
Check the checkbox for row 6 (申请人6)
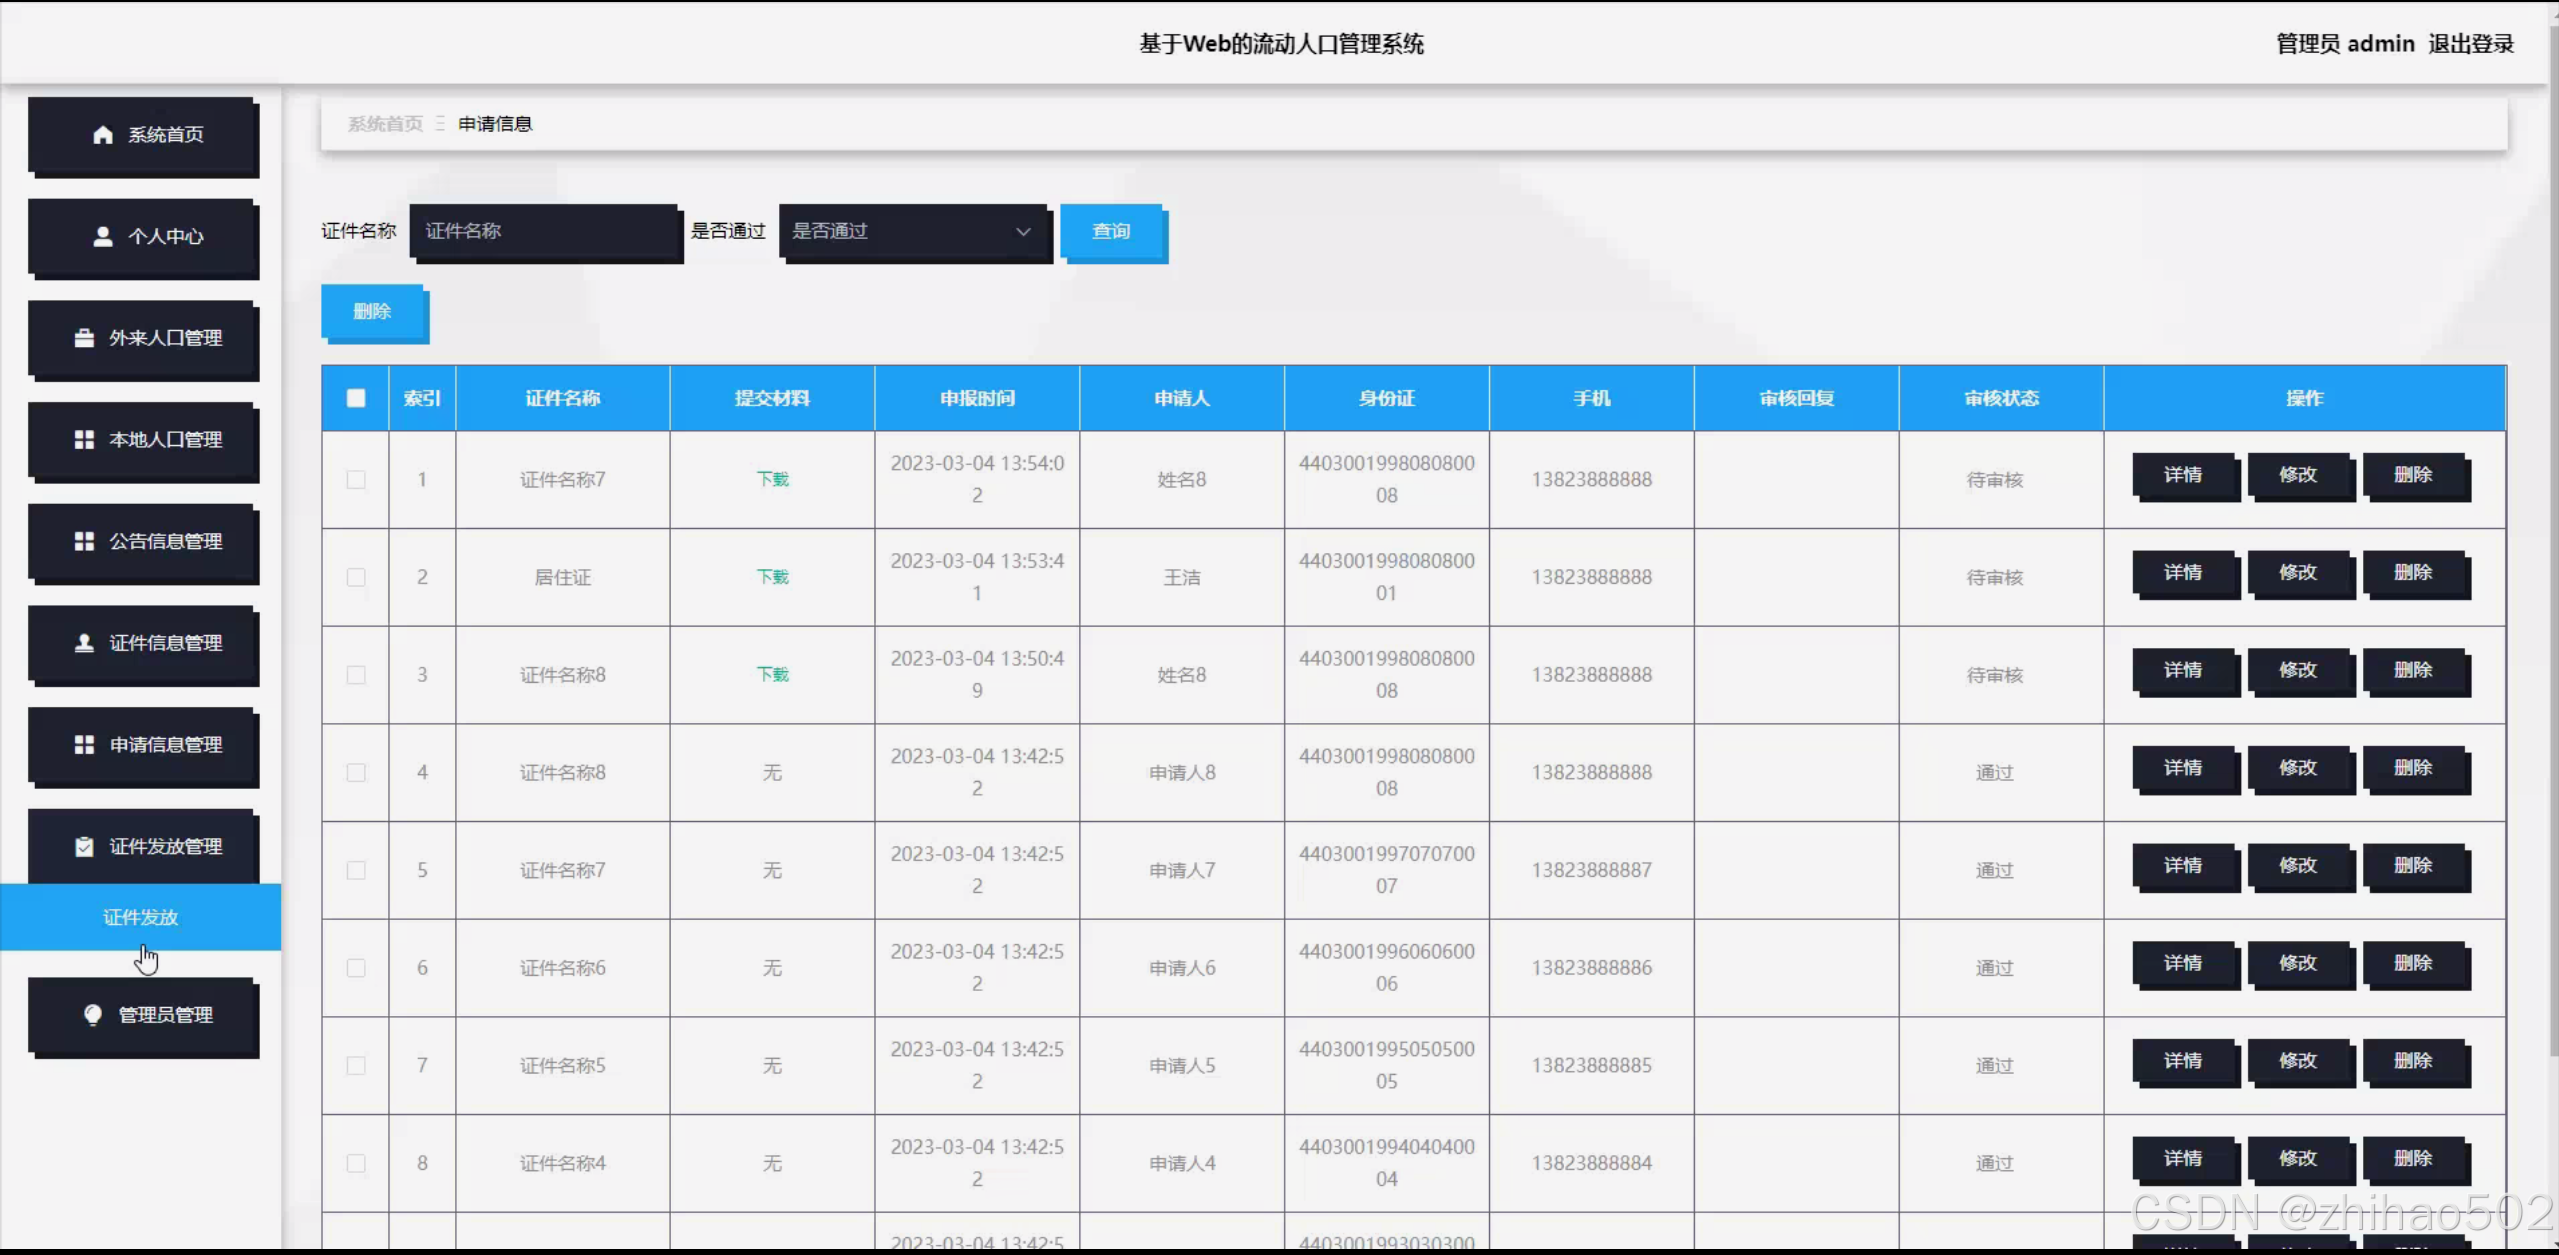pos(356,968)
